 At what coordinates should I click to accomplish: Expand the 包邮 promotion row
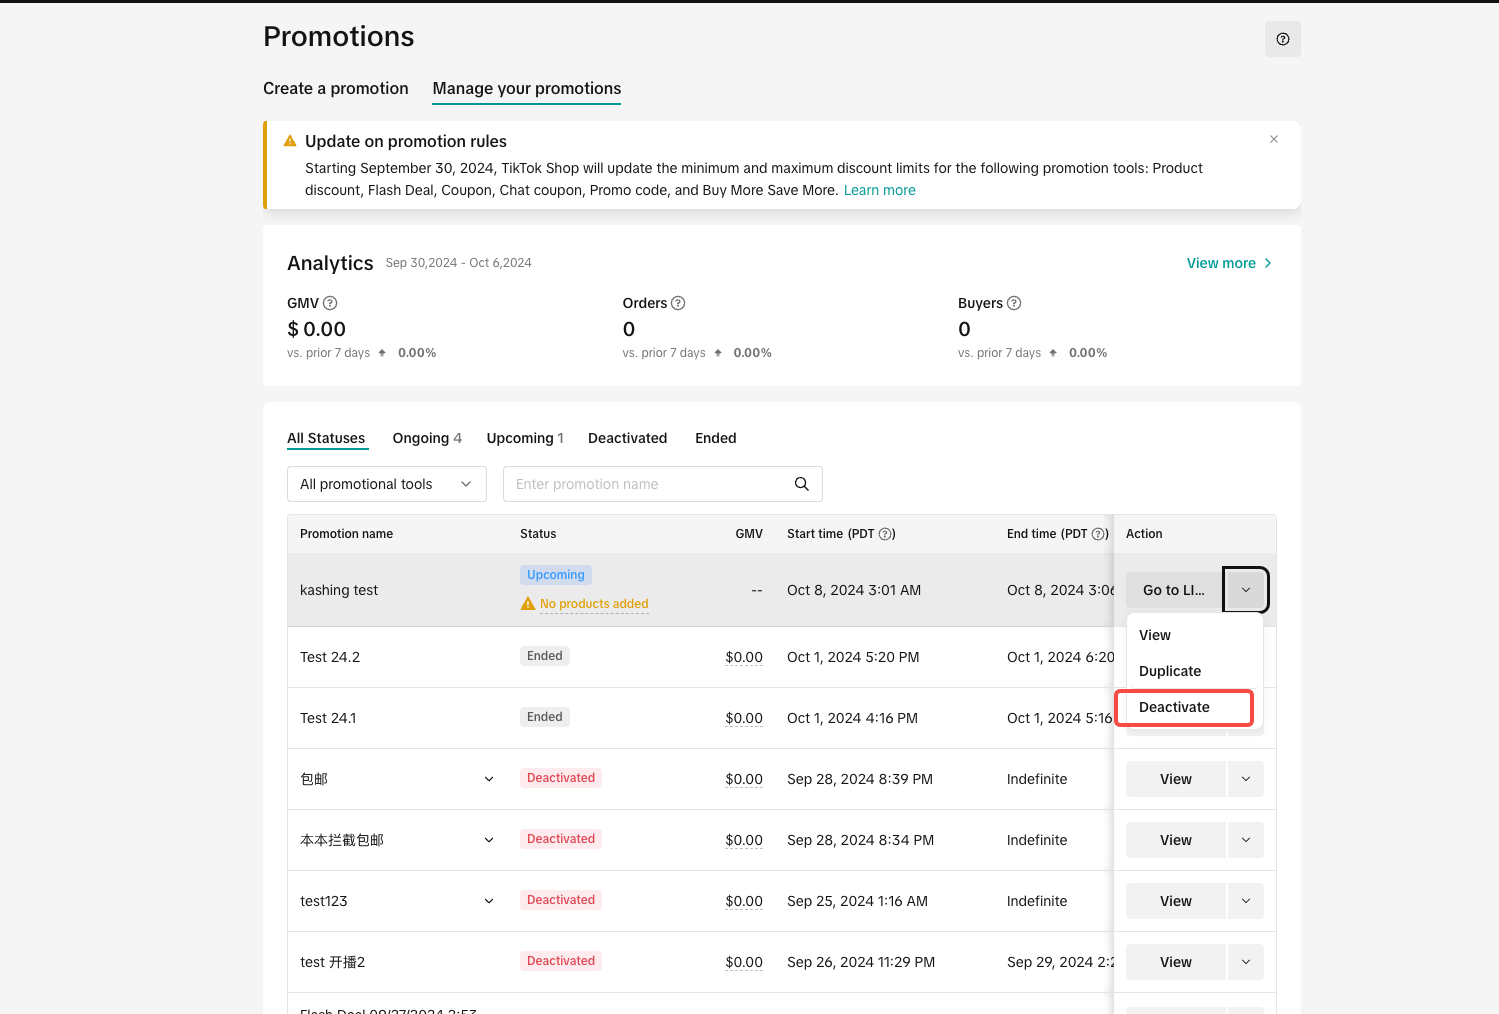point(489,779)
